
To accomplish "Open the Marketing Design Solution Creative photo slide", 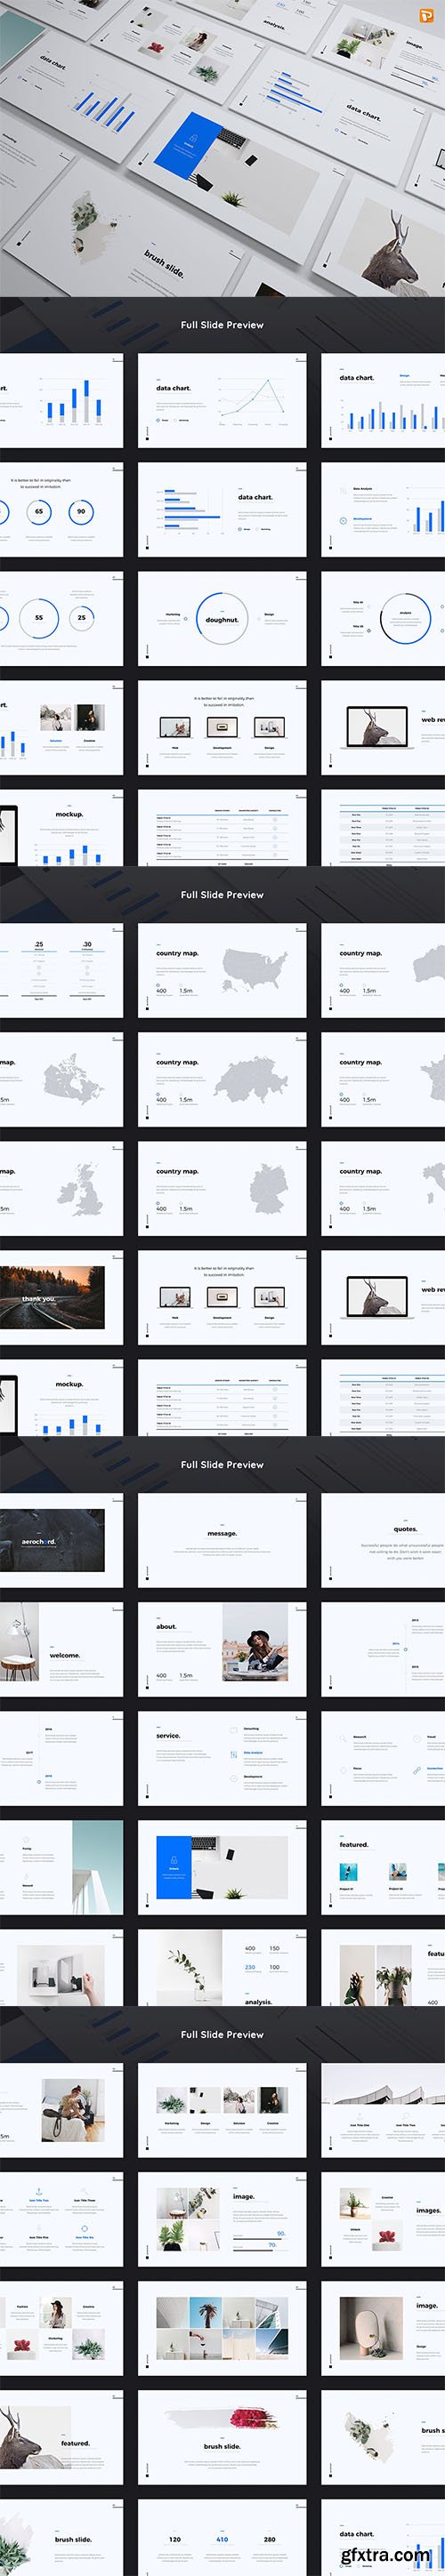I will [222, 2110].
